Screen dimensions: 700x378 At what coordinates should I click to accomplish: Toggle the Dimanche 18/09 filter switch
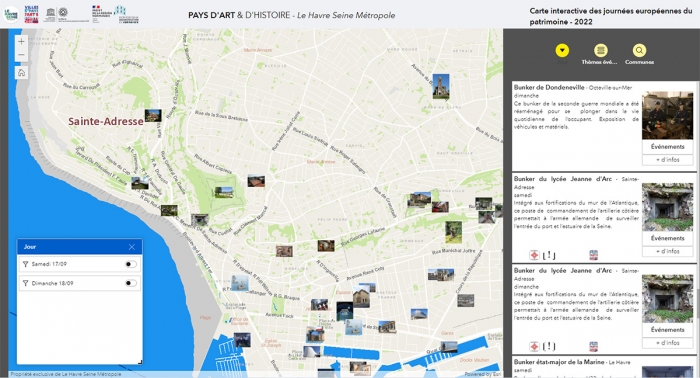(130, 283)
